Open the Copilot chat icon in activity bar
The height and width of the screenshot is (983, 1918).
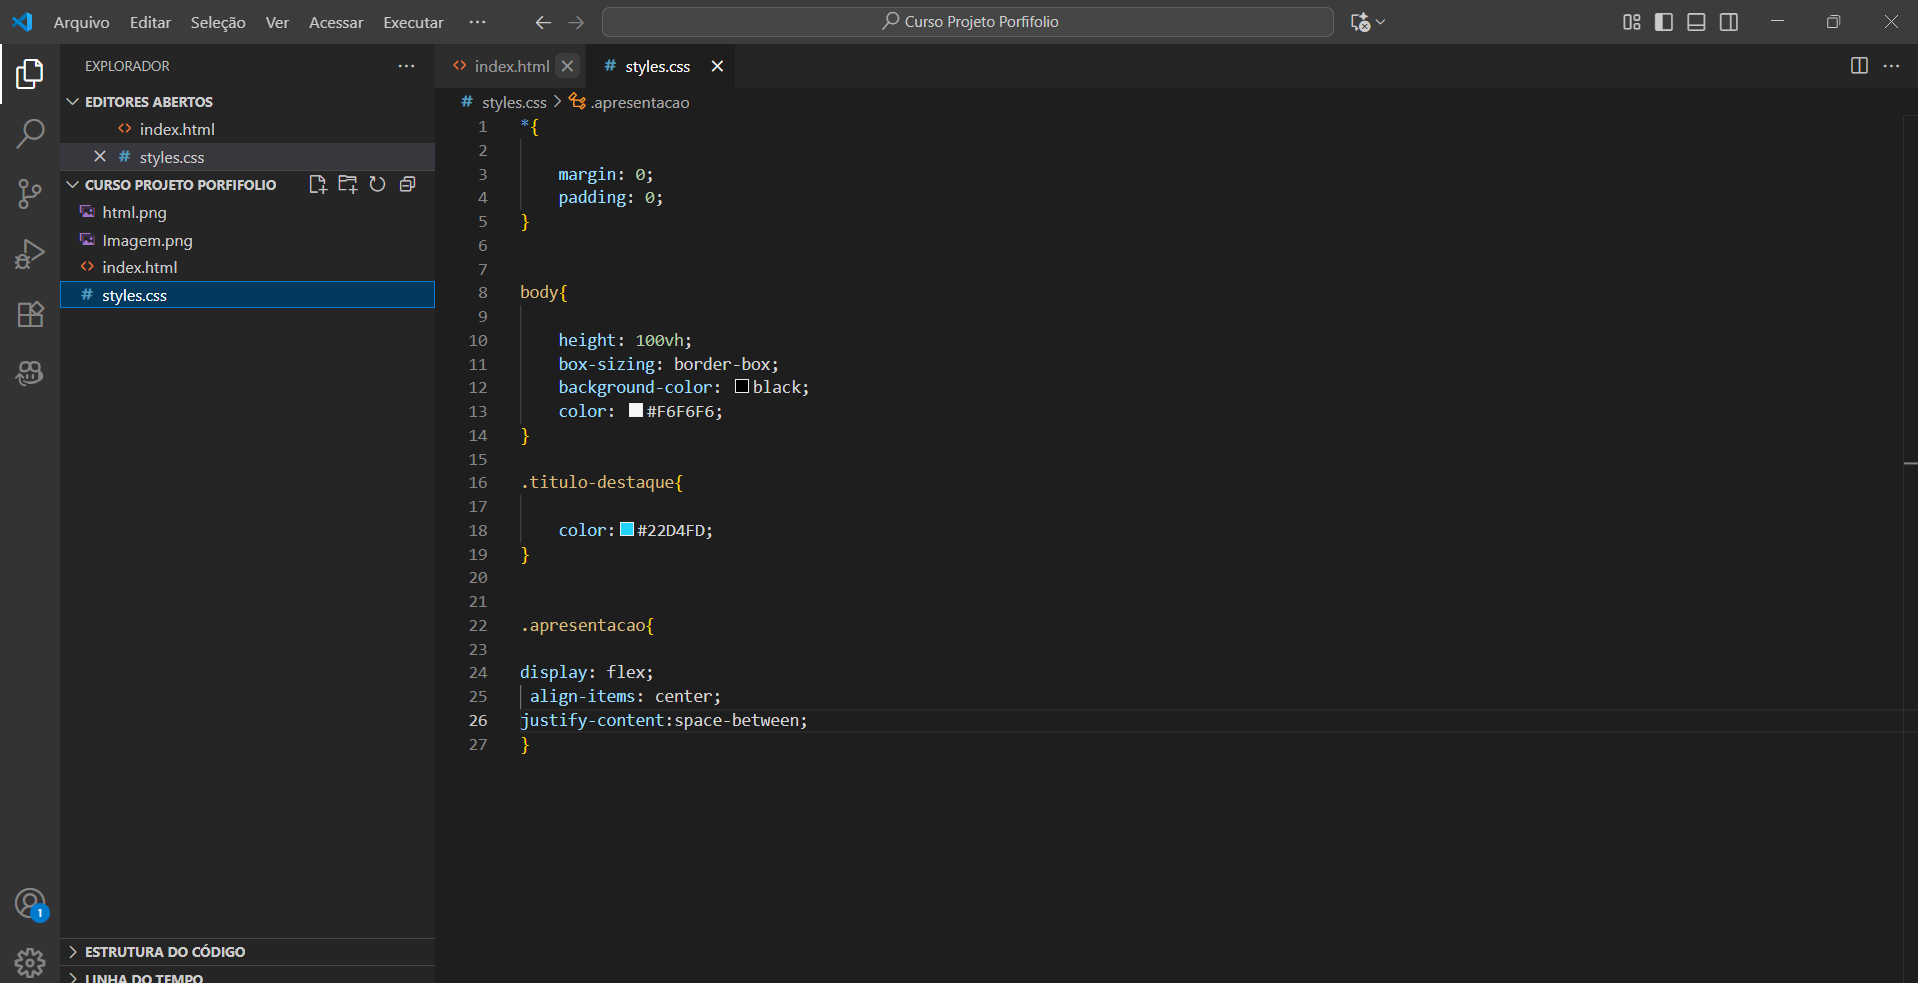[30, 373]
